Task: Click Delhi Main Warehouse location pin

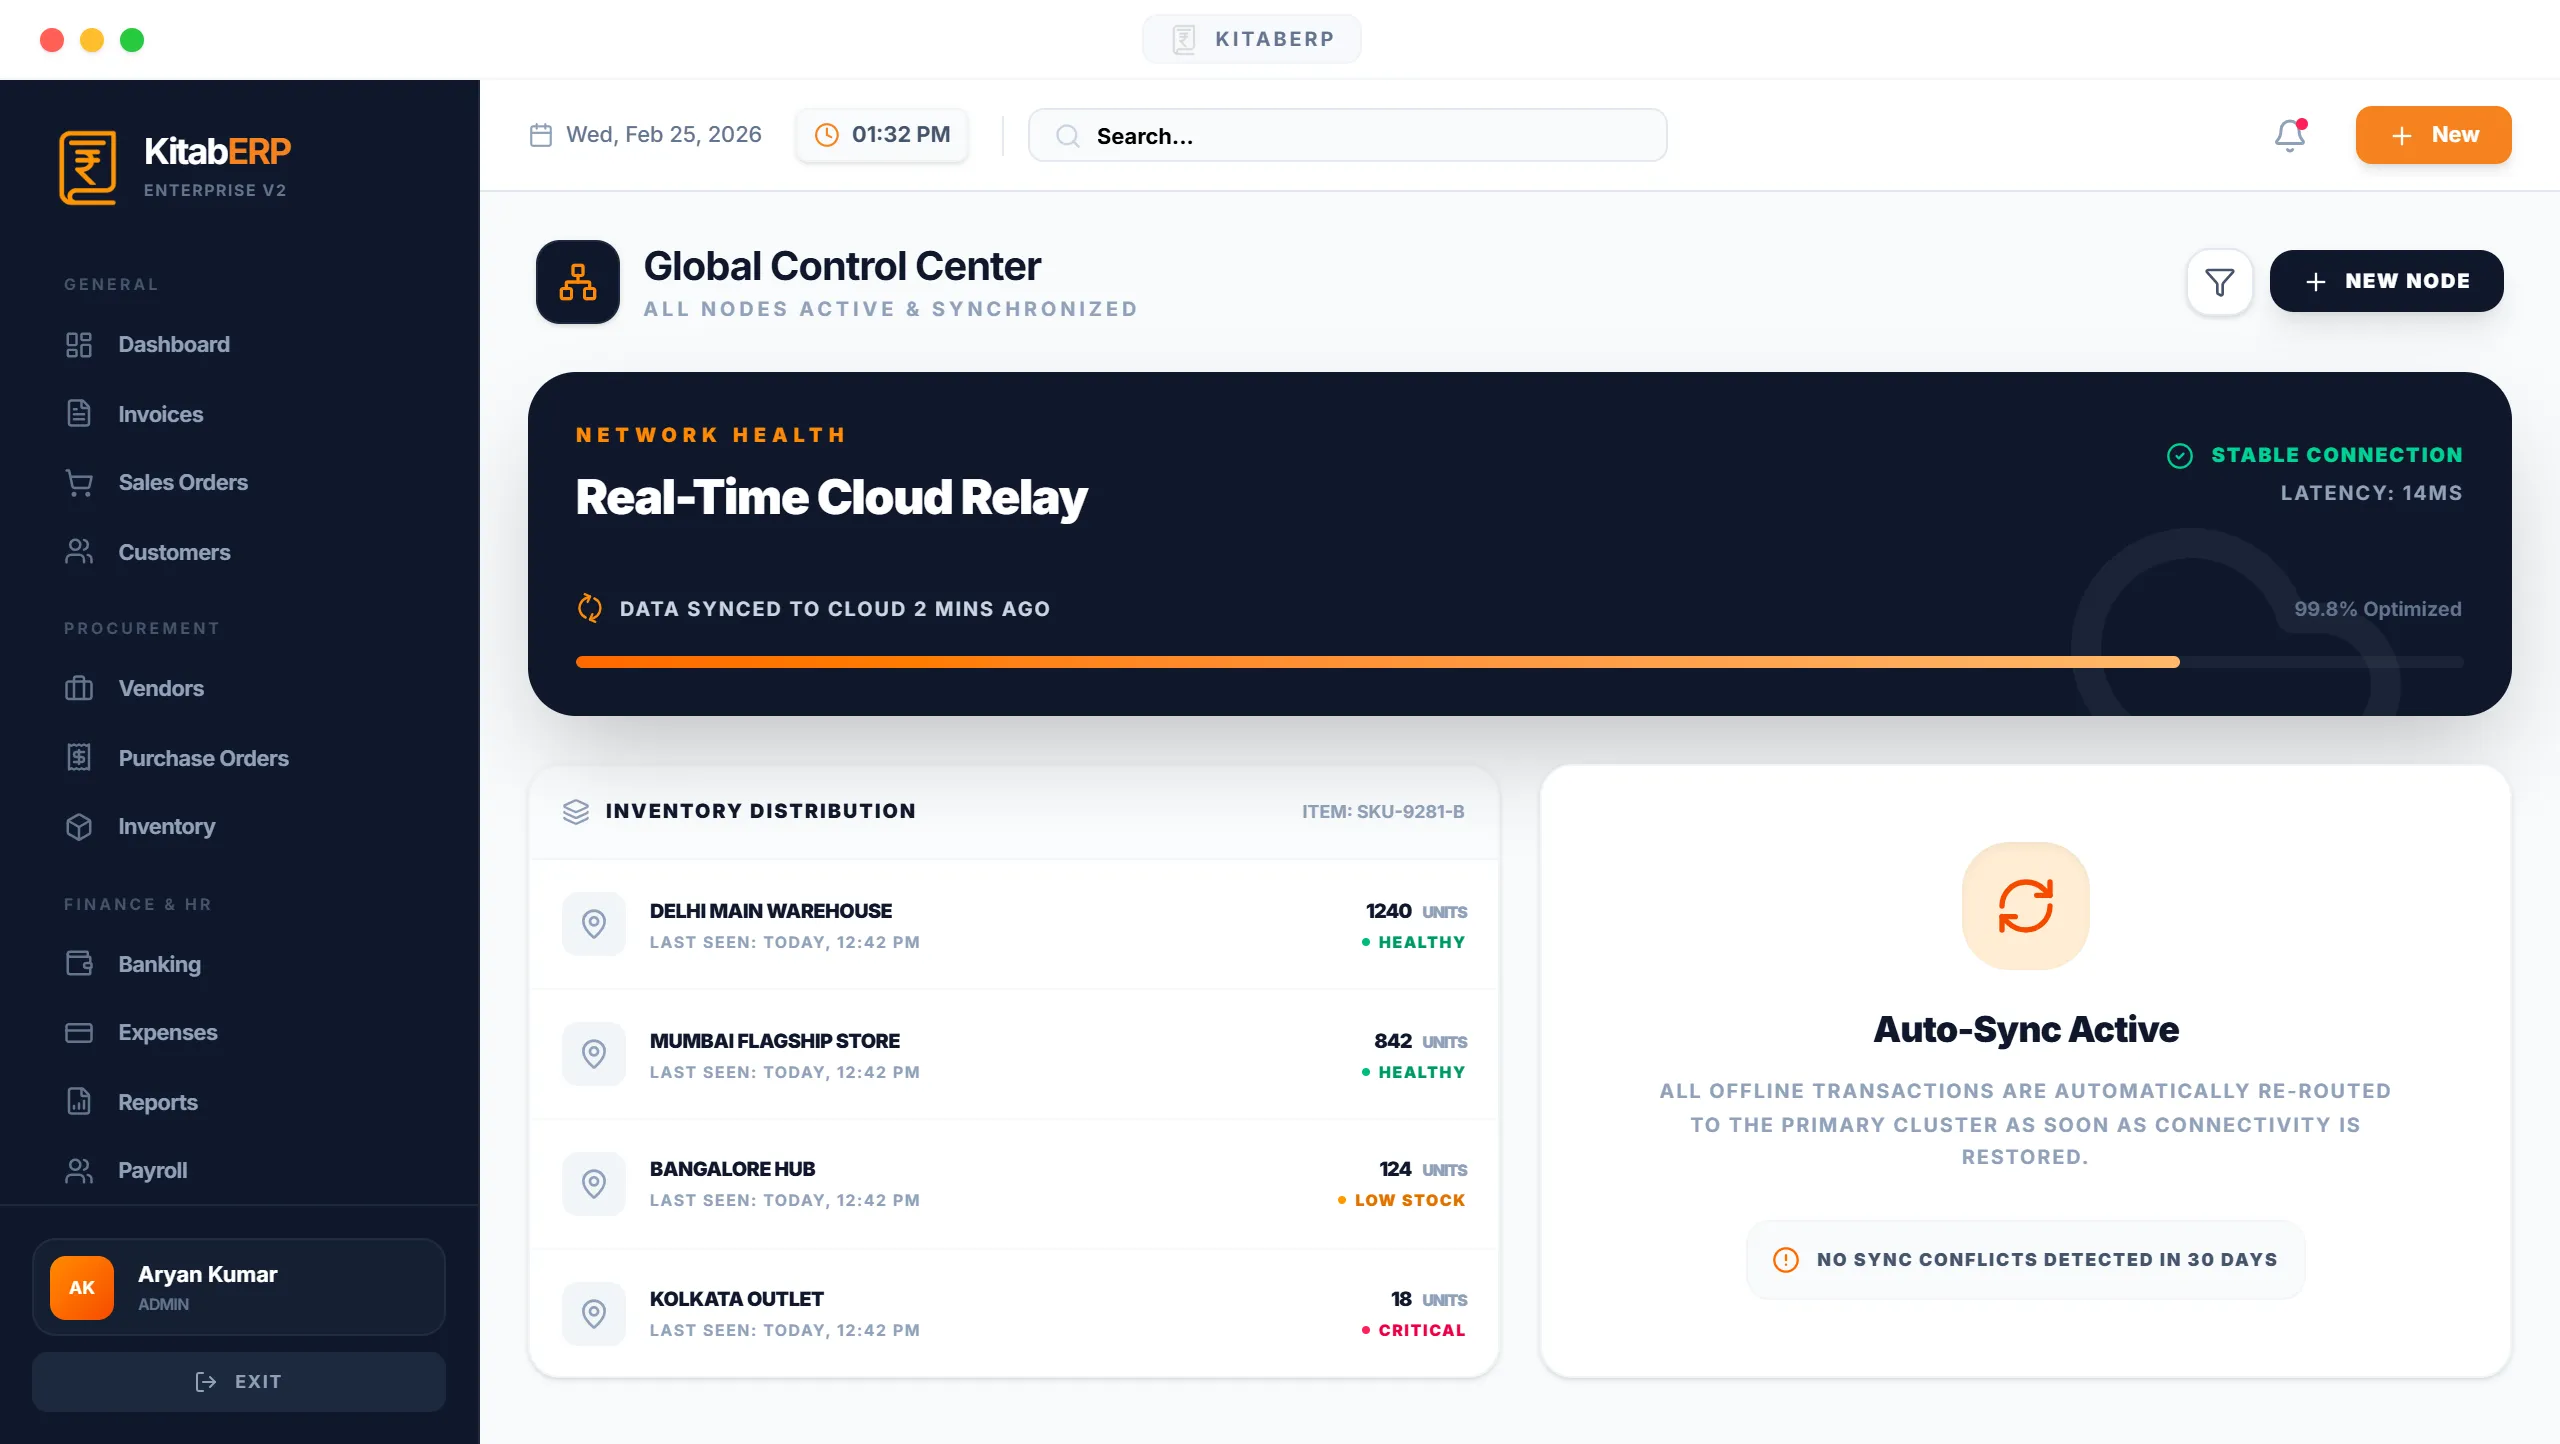Action: pos(594,924)
